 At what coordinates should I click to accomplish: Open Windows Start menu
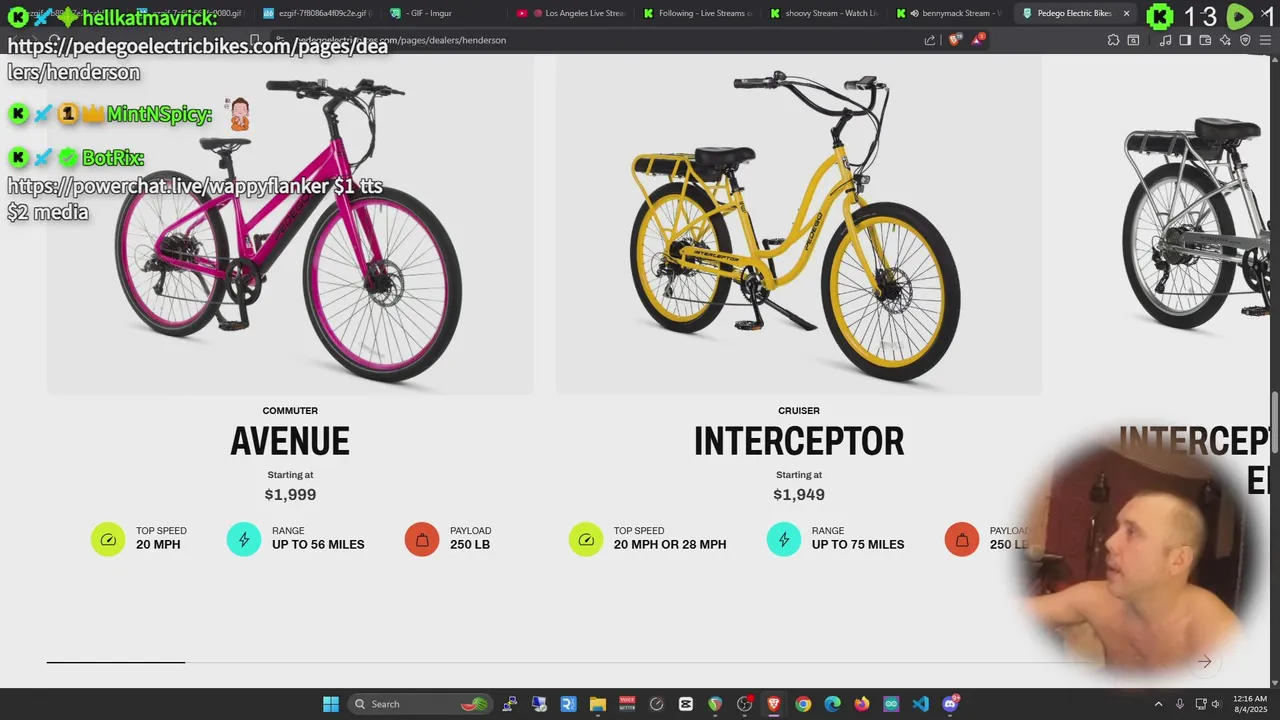coord(331,704)
